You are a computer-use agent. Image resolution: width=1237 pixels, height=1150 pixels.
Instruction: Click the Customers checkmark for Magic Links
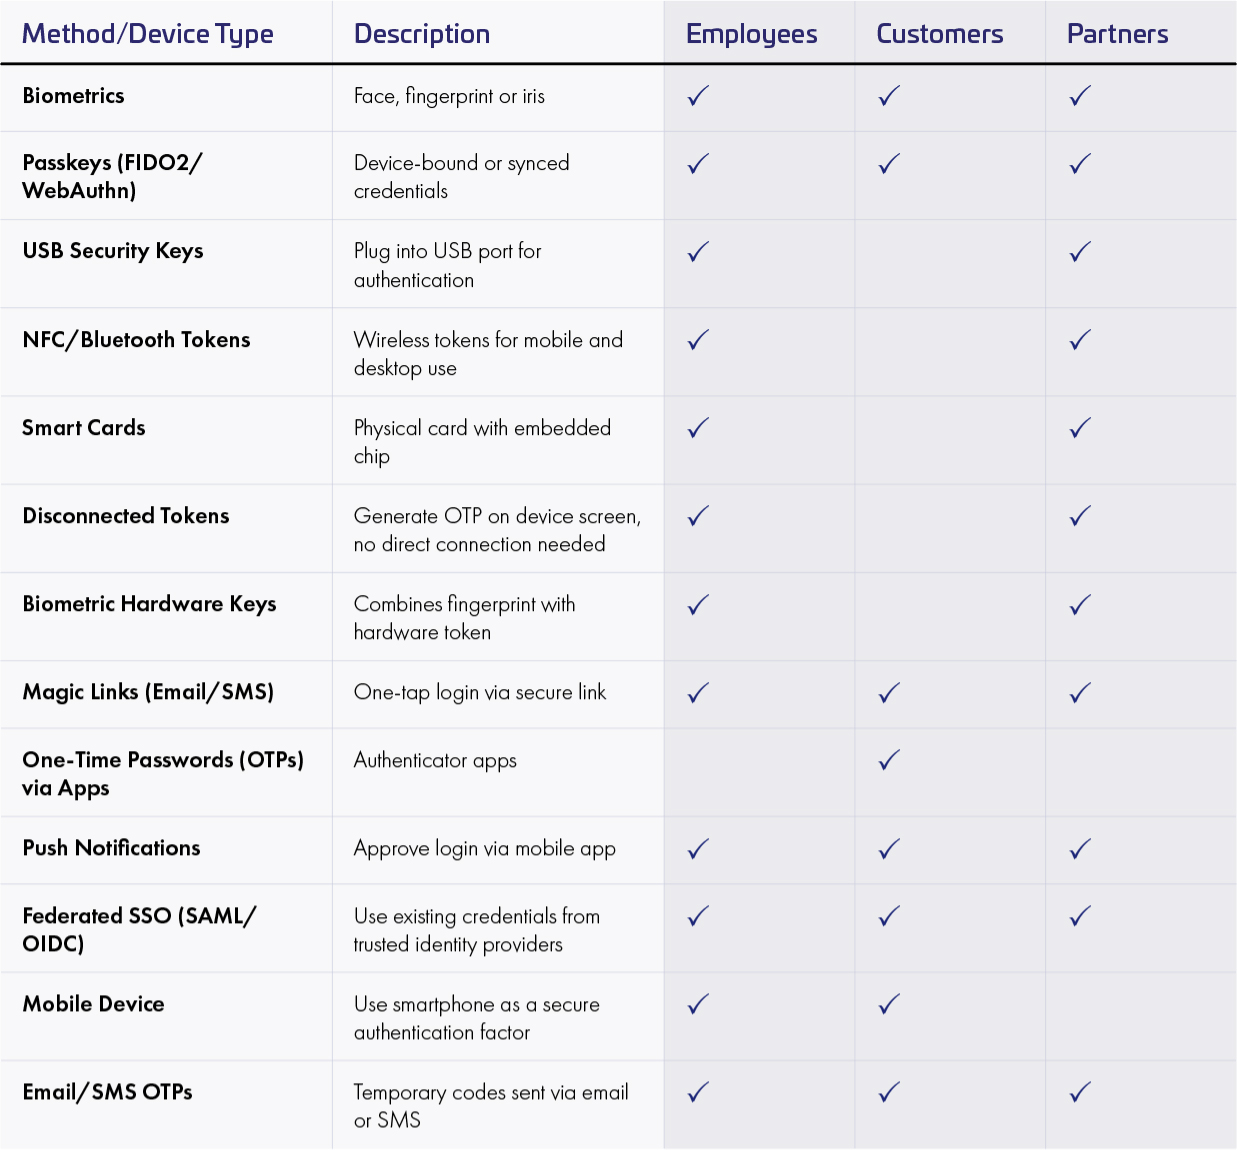889,692
